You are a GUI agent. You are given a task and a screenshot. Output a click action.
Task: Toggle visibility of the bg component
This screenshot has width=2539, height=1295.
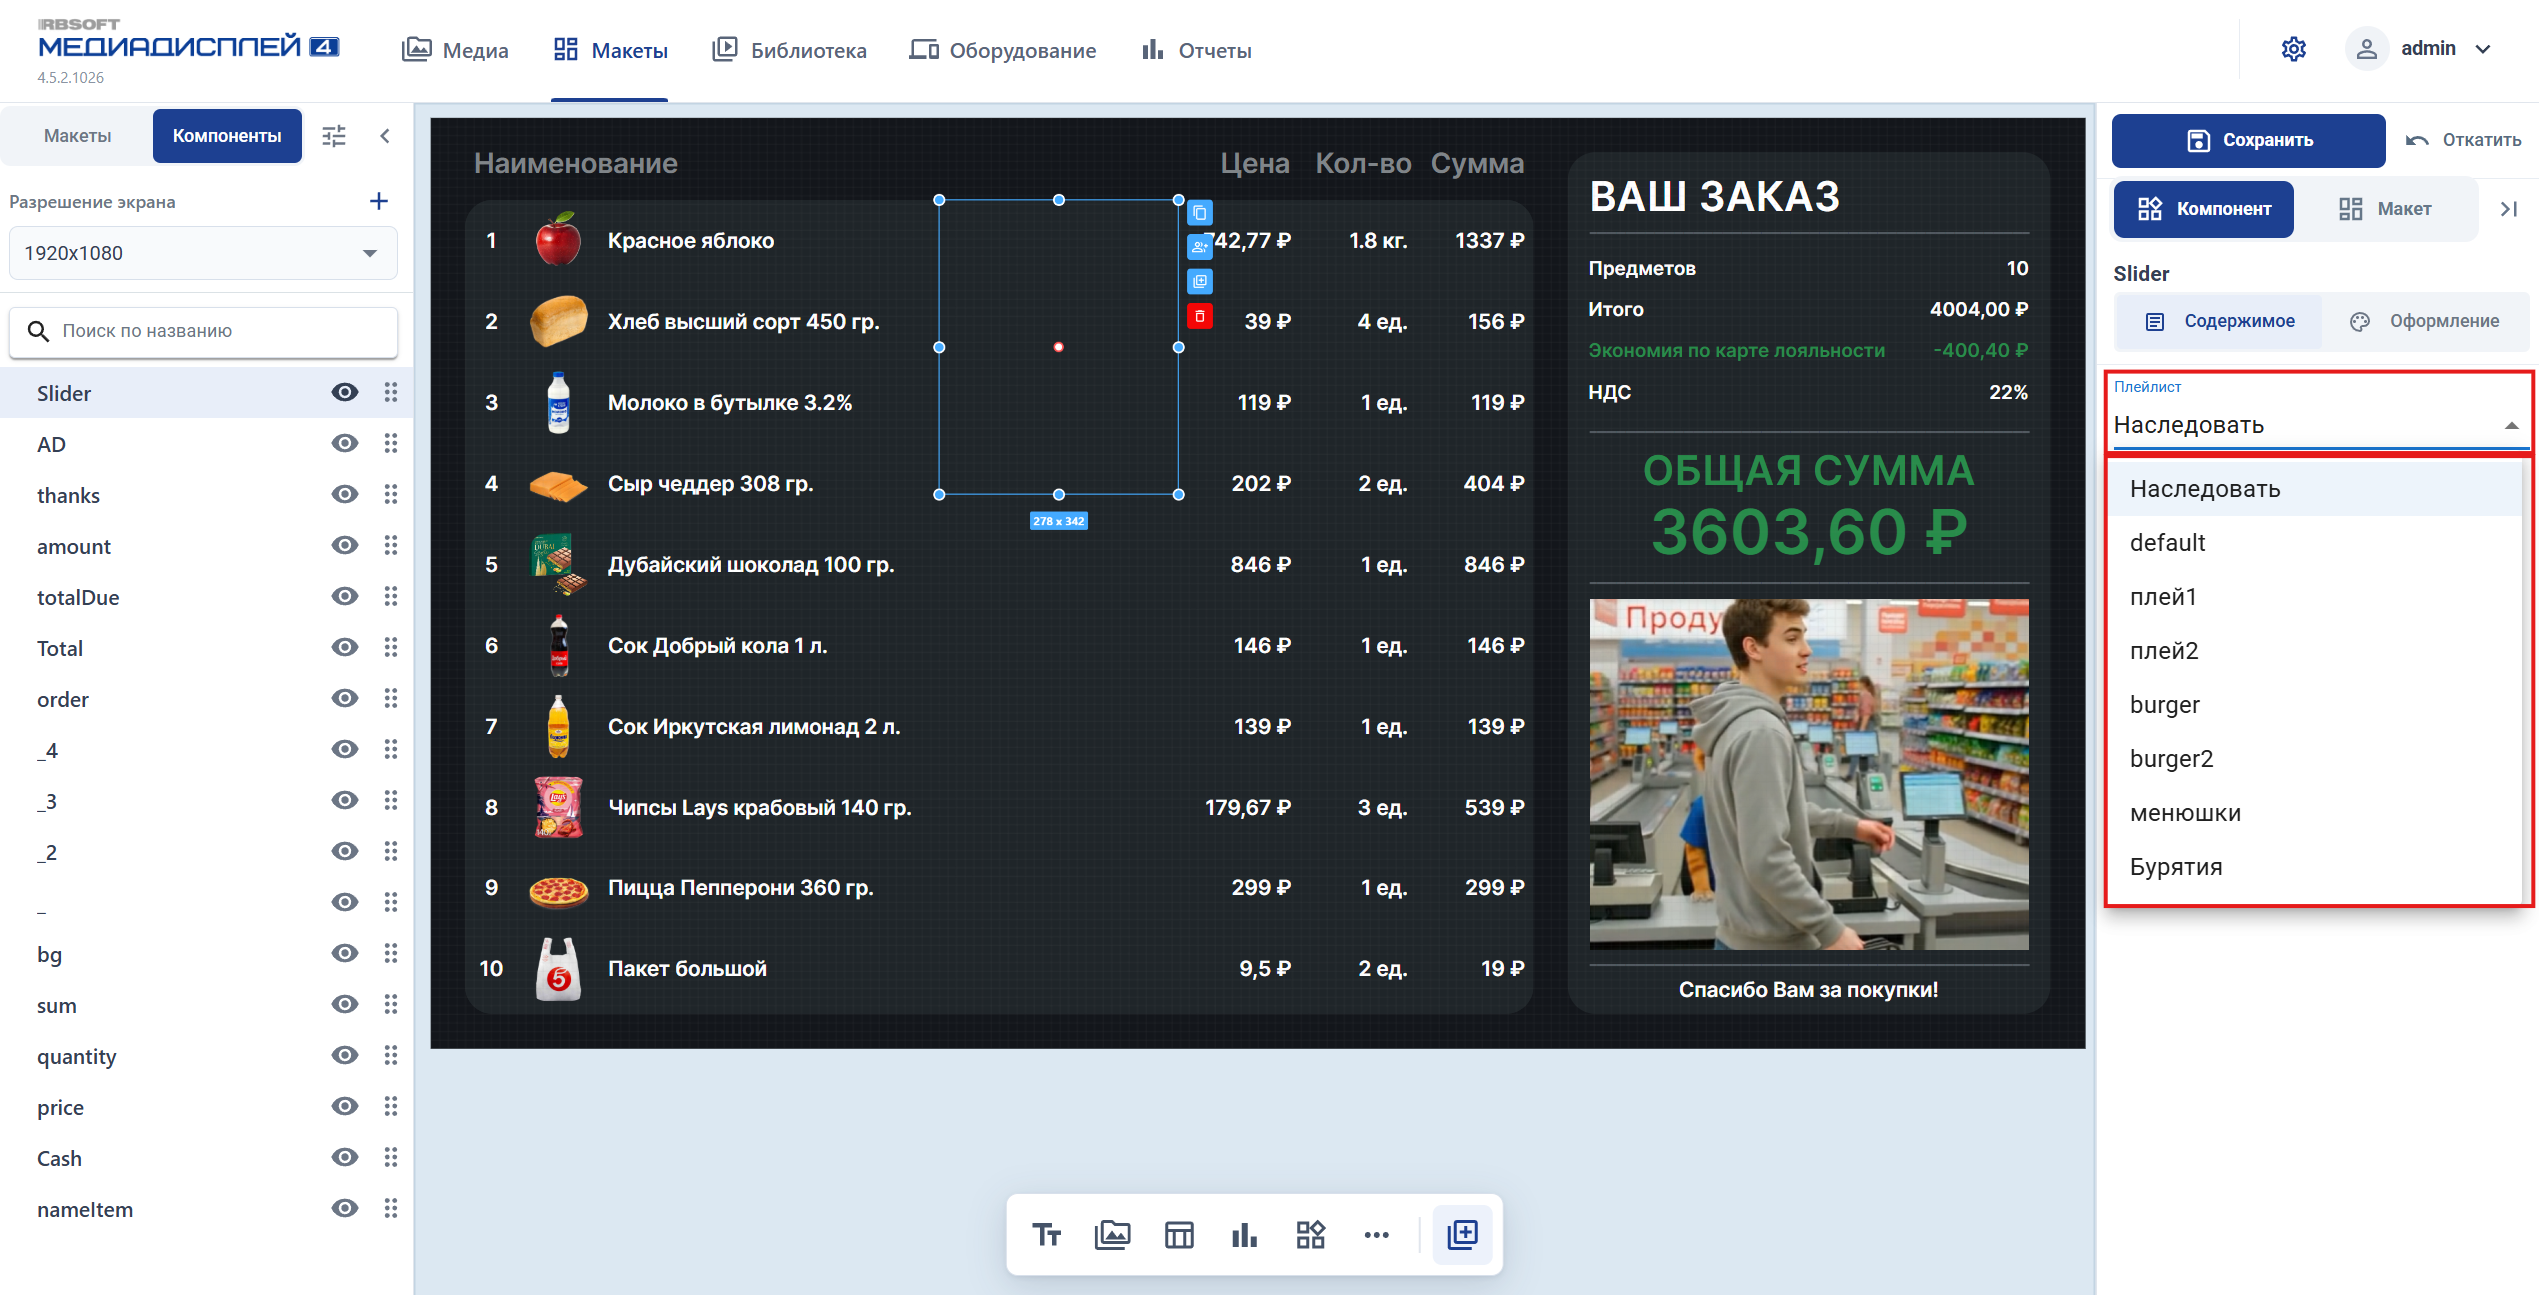click(x=345, y=954)
